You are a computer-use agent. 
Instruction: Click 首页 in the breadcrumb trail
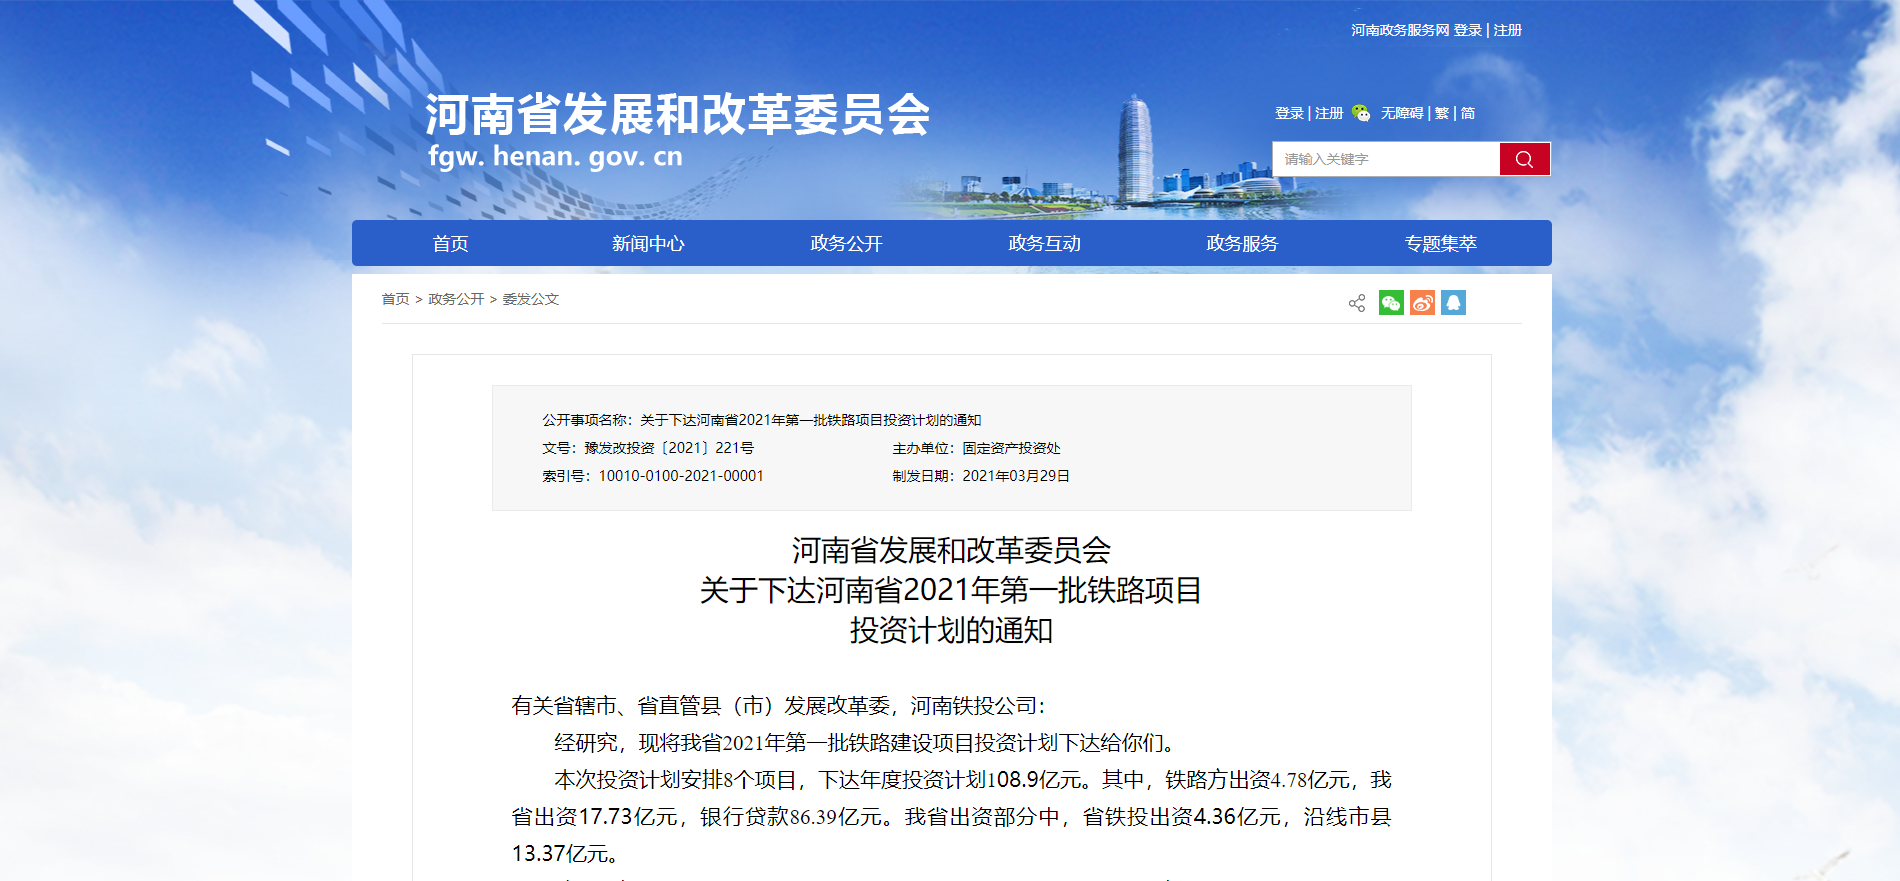pyautogui.click(x=395, y=299)
